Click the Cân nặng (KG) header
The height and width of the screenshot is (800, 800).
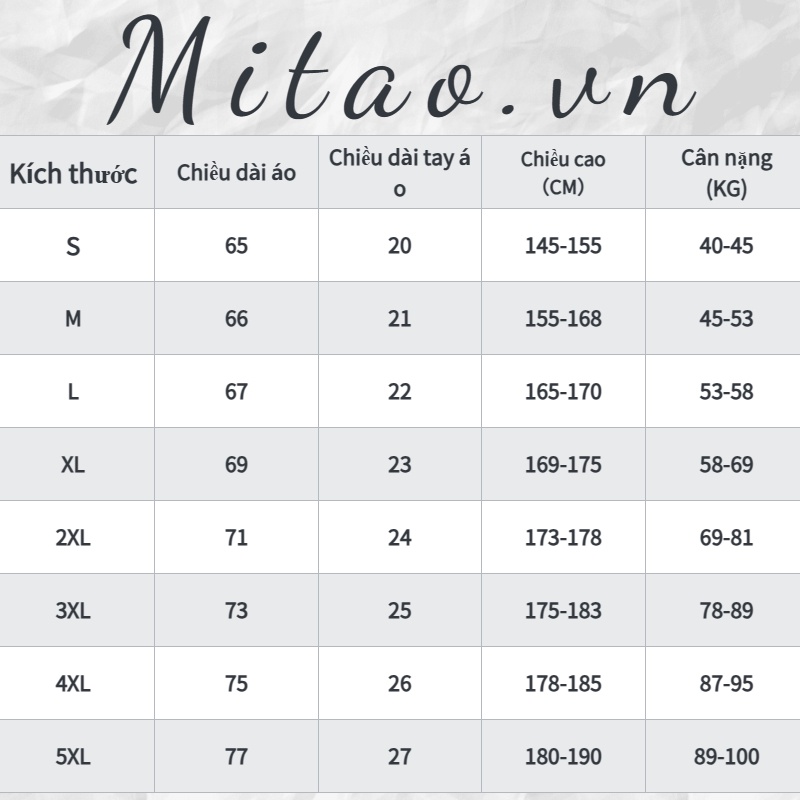726,172
